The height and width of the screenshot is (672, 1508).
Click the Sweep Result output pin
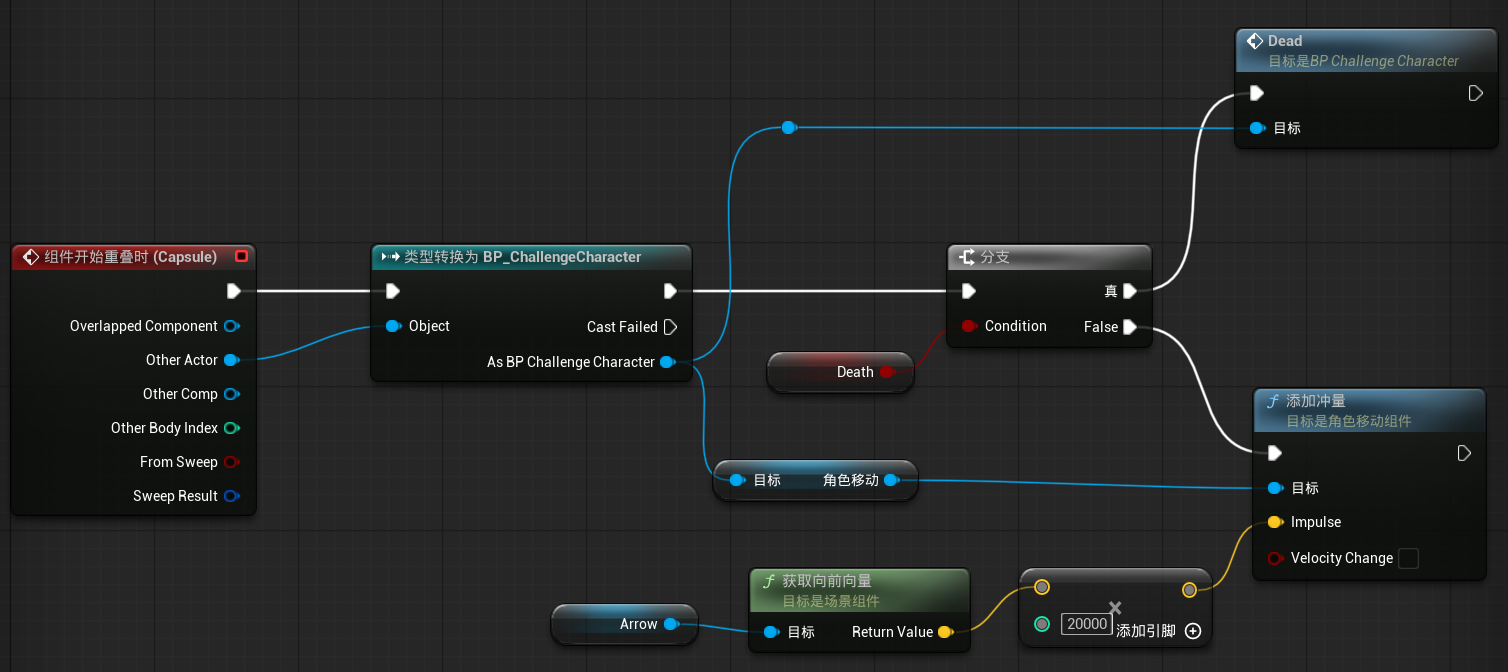point(231,496)
